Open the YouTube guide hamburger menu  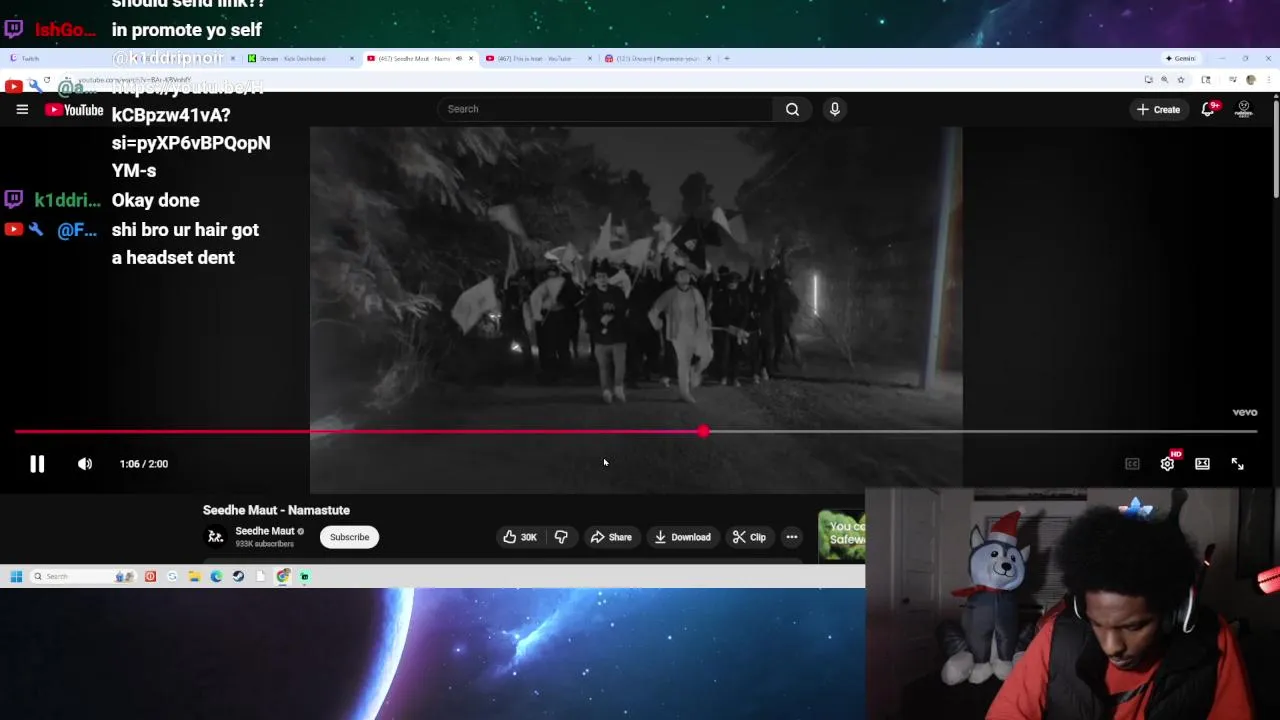(x=22, y=109)
